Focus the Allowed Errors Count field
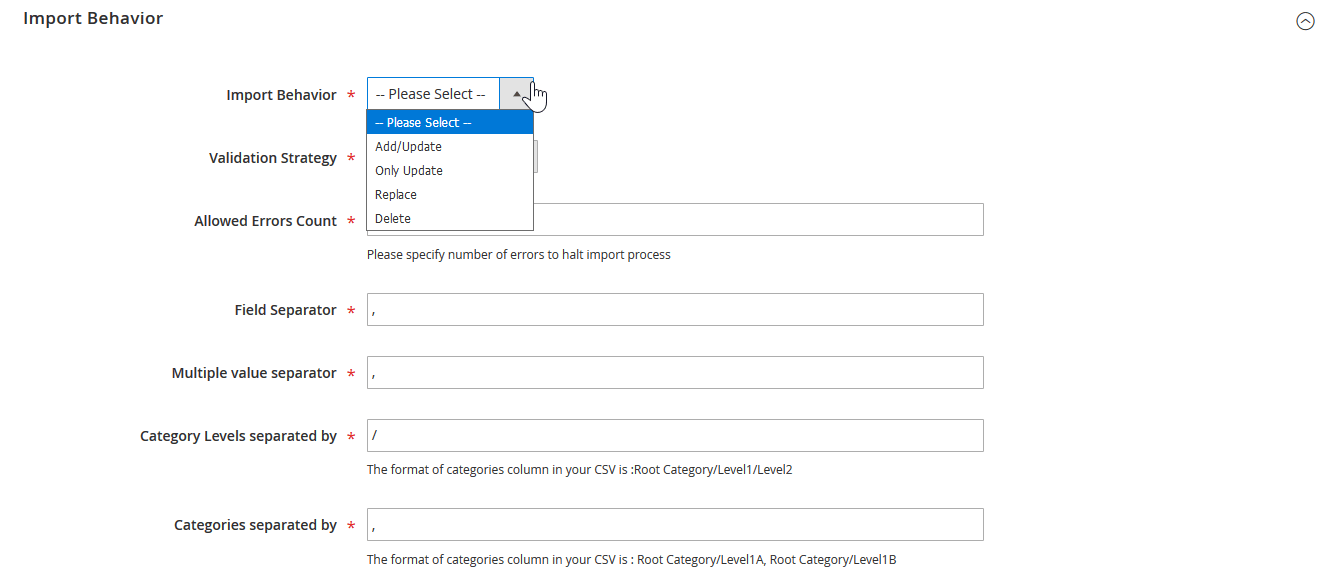The height and width of the screenshot is (580, 1335). point(758,220)
